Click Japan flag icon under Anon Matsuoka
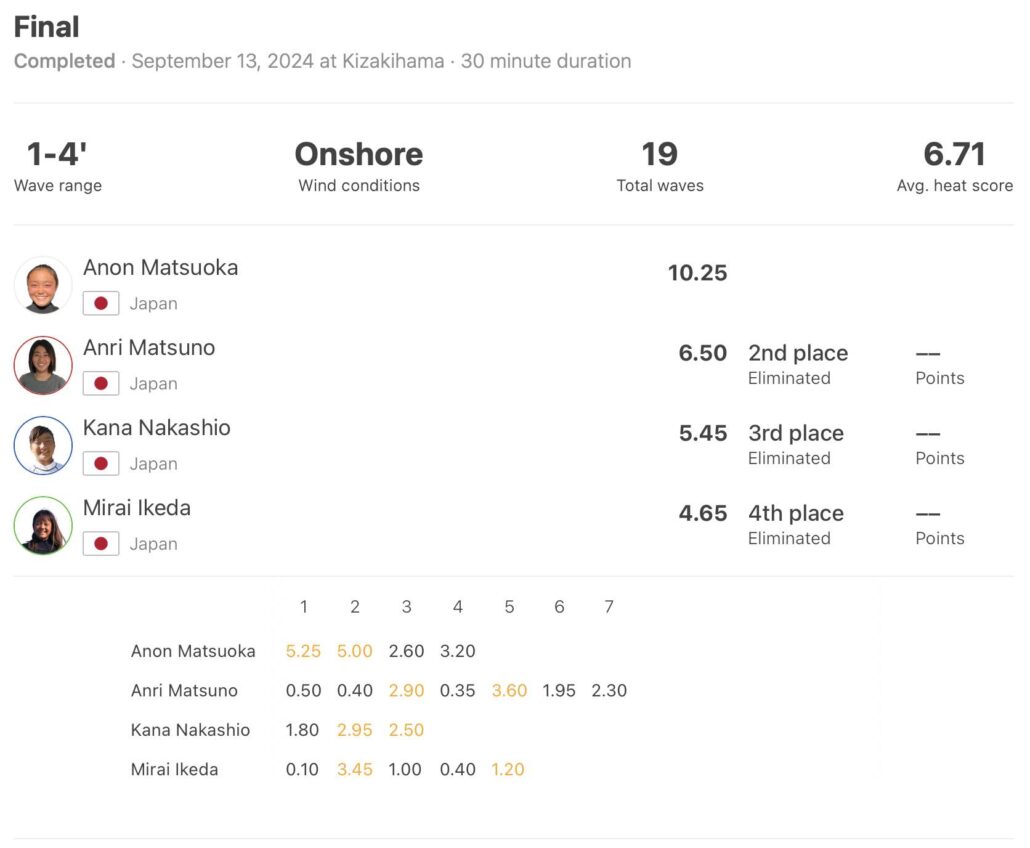This screenshot has width=1030, height=848. coord(101,304)
